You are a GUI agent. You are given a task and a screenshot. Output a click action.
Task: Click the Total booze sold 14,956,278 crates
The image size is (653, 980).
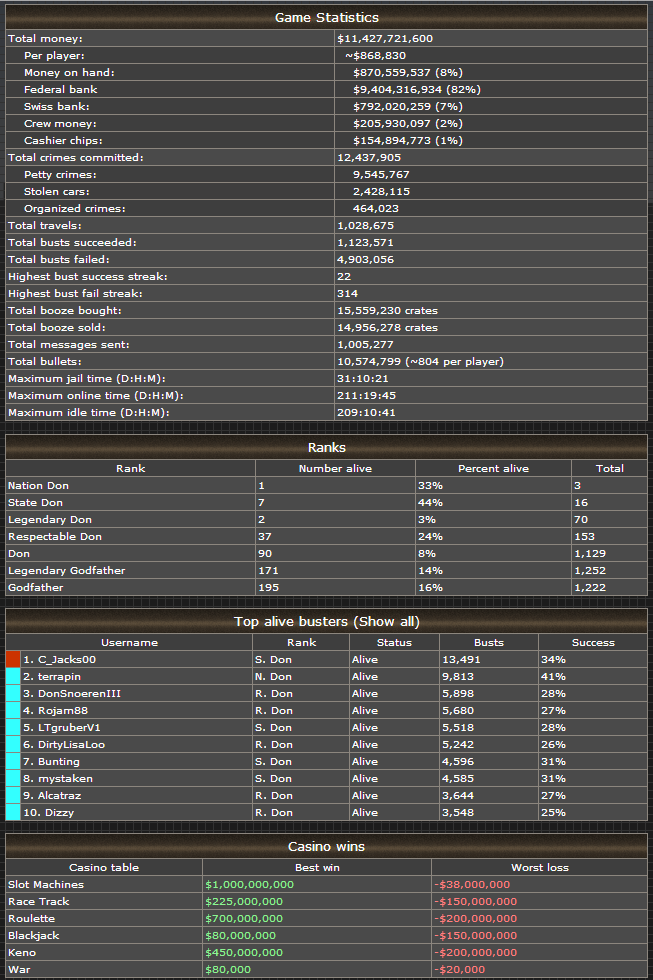pos(387,327)
